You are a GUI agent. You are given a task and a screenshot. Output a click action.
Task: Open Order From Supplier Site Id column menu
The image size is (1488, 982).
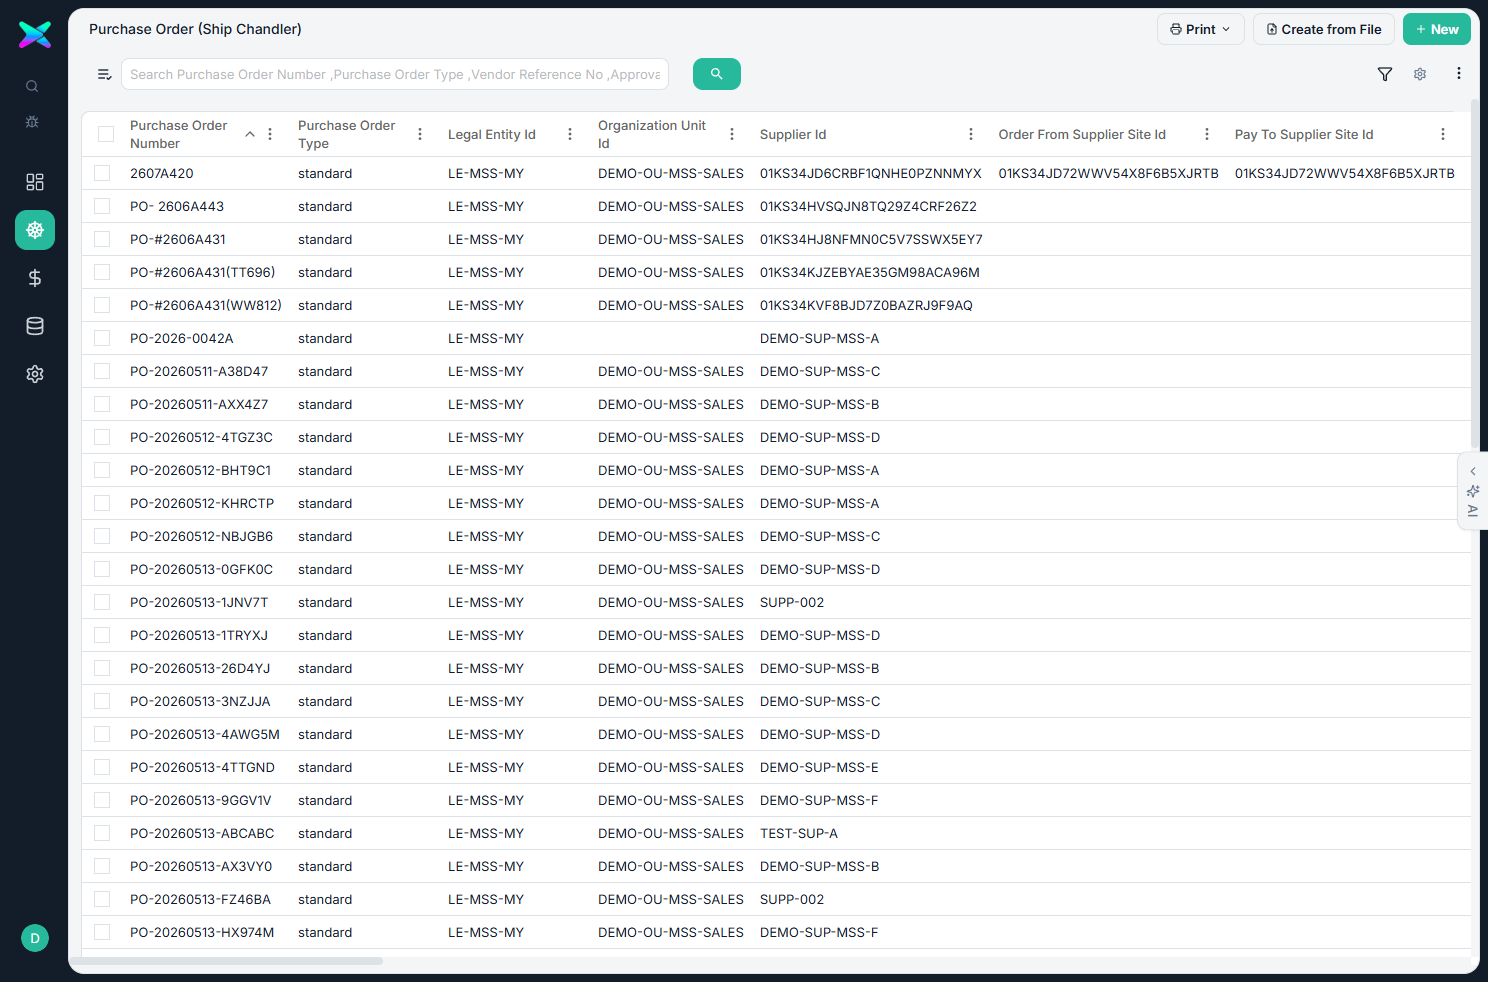coord(1207,134)
